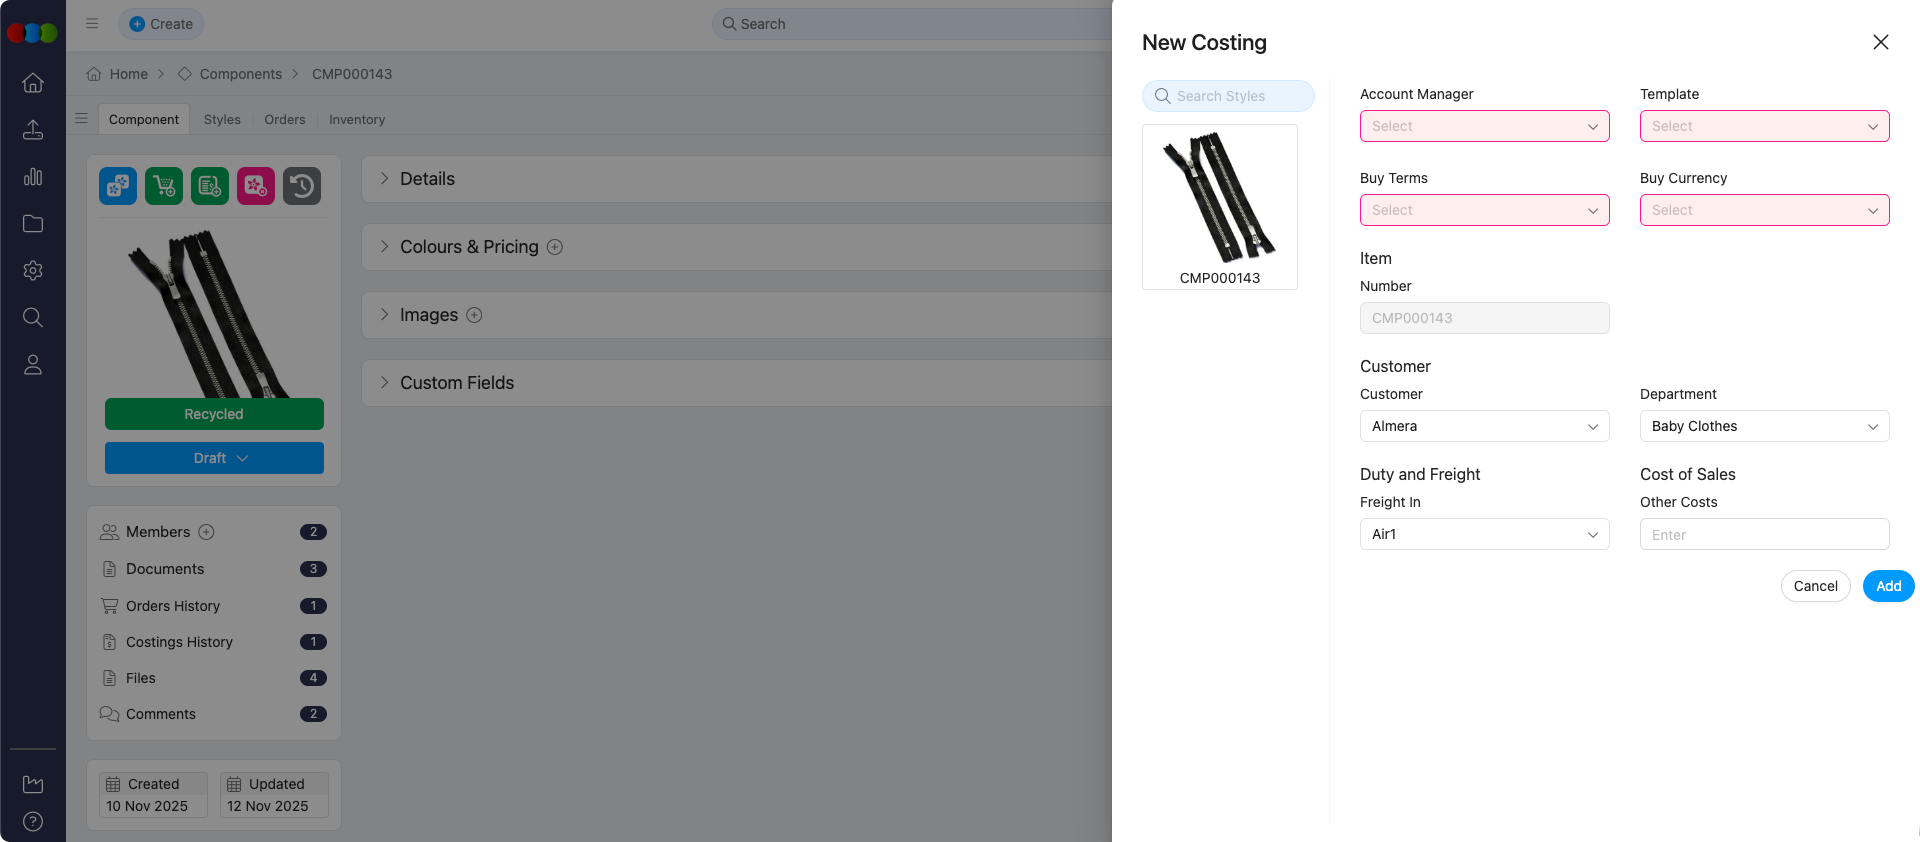Click the Create button
This screenshot has height=842, width=1920.
pos(161,24)
